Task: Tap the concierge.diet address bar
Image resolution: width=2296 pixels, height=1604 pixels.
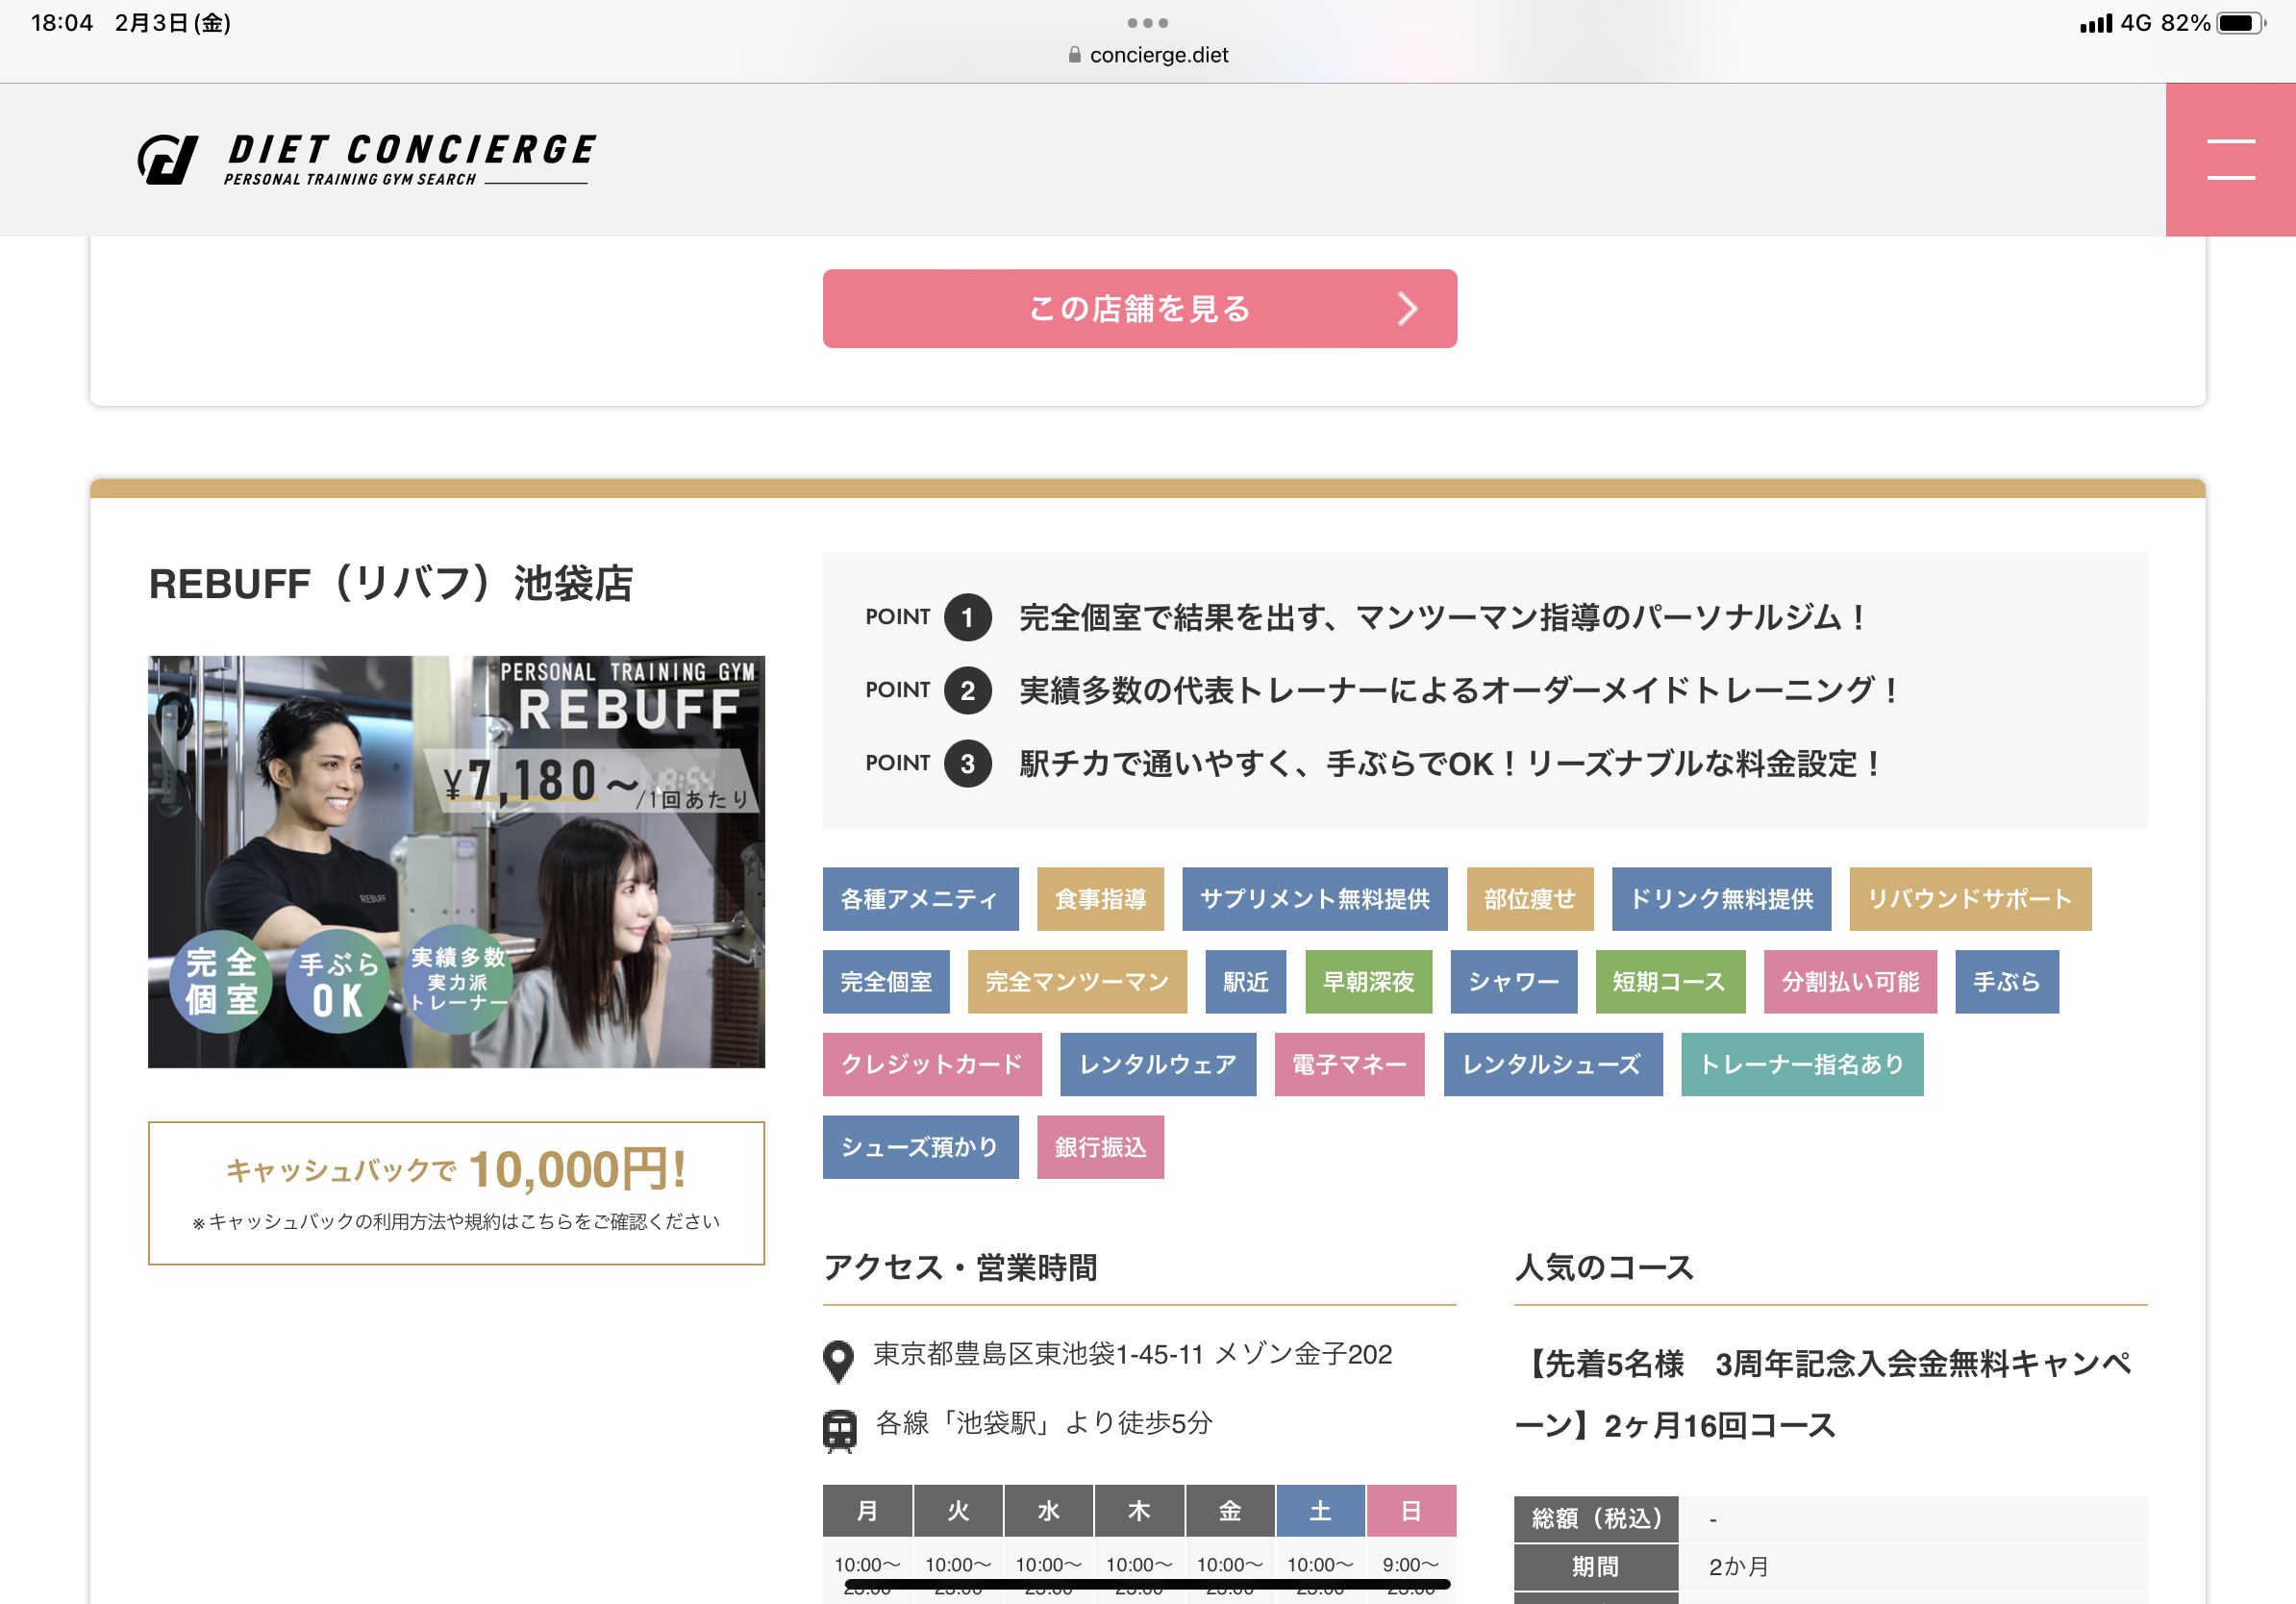Action: point(1148,55)
